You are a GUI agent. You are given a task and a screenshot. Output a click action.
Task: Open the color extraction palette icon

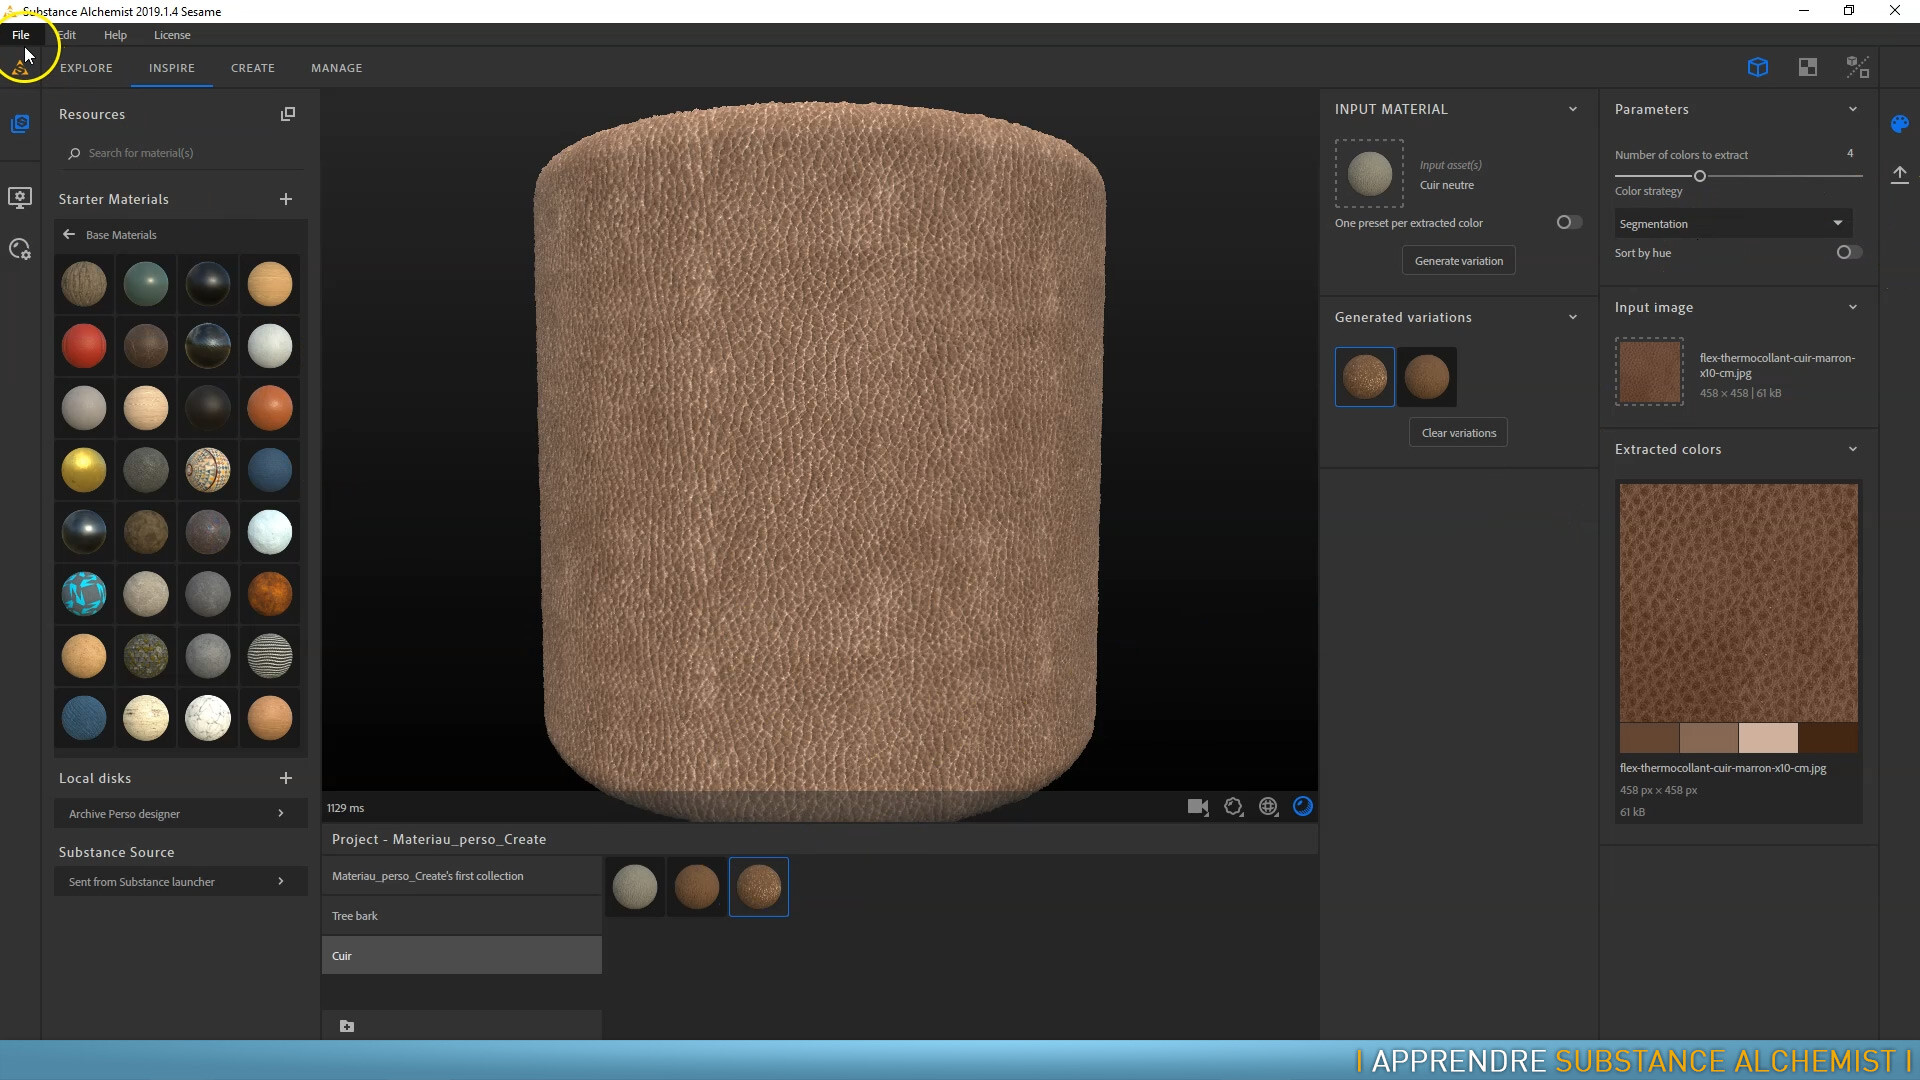coord(1900,124)
